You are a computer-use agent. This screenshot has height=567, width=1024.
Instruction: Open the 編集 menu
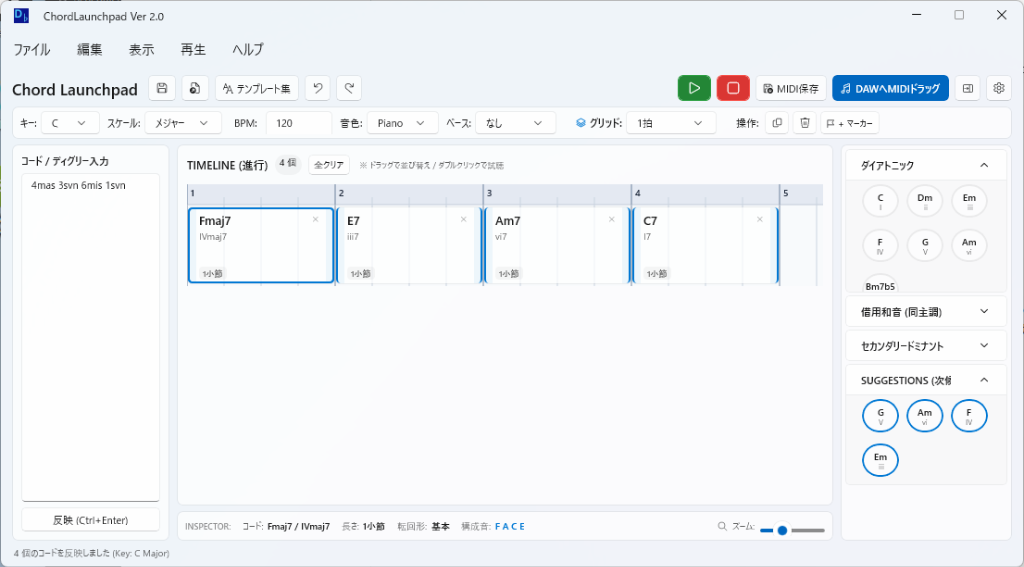pos(89,50)
